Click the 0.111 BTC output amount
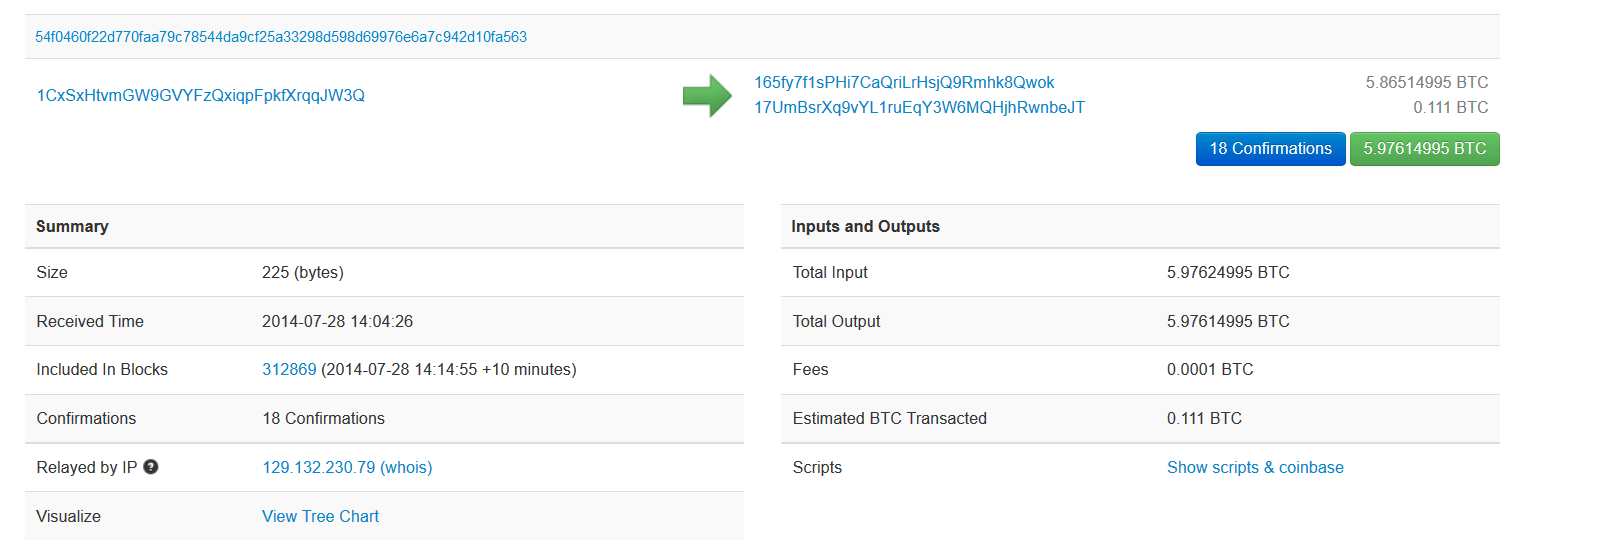 coord(1450,108)
